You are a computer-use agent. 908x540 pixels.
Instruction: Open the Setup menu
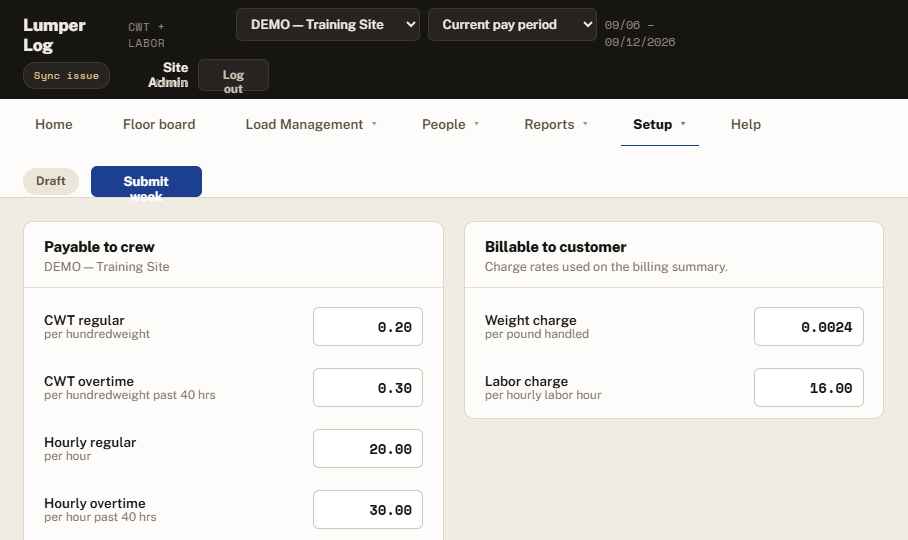click(x=660, y=124)
